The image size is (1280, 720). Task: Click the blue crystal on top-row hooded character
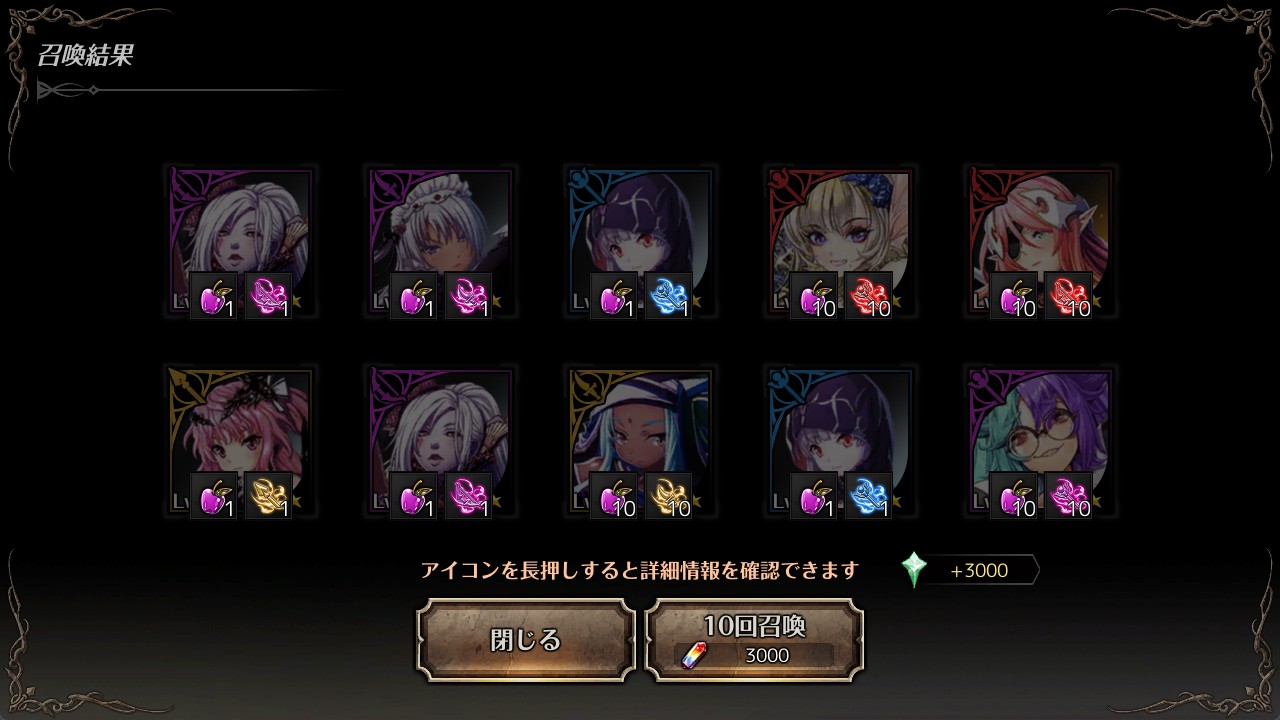pos(668,296)
